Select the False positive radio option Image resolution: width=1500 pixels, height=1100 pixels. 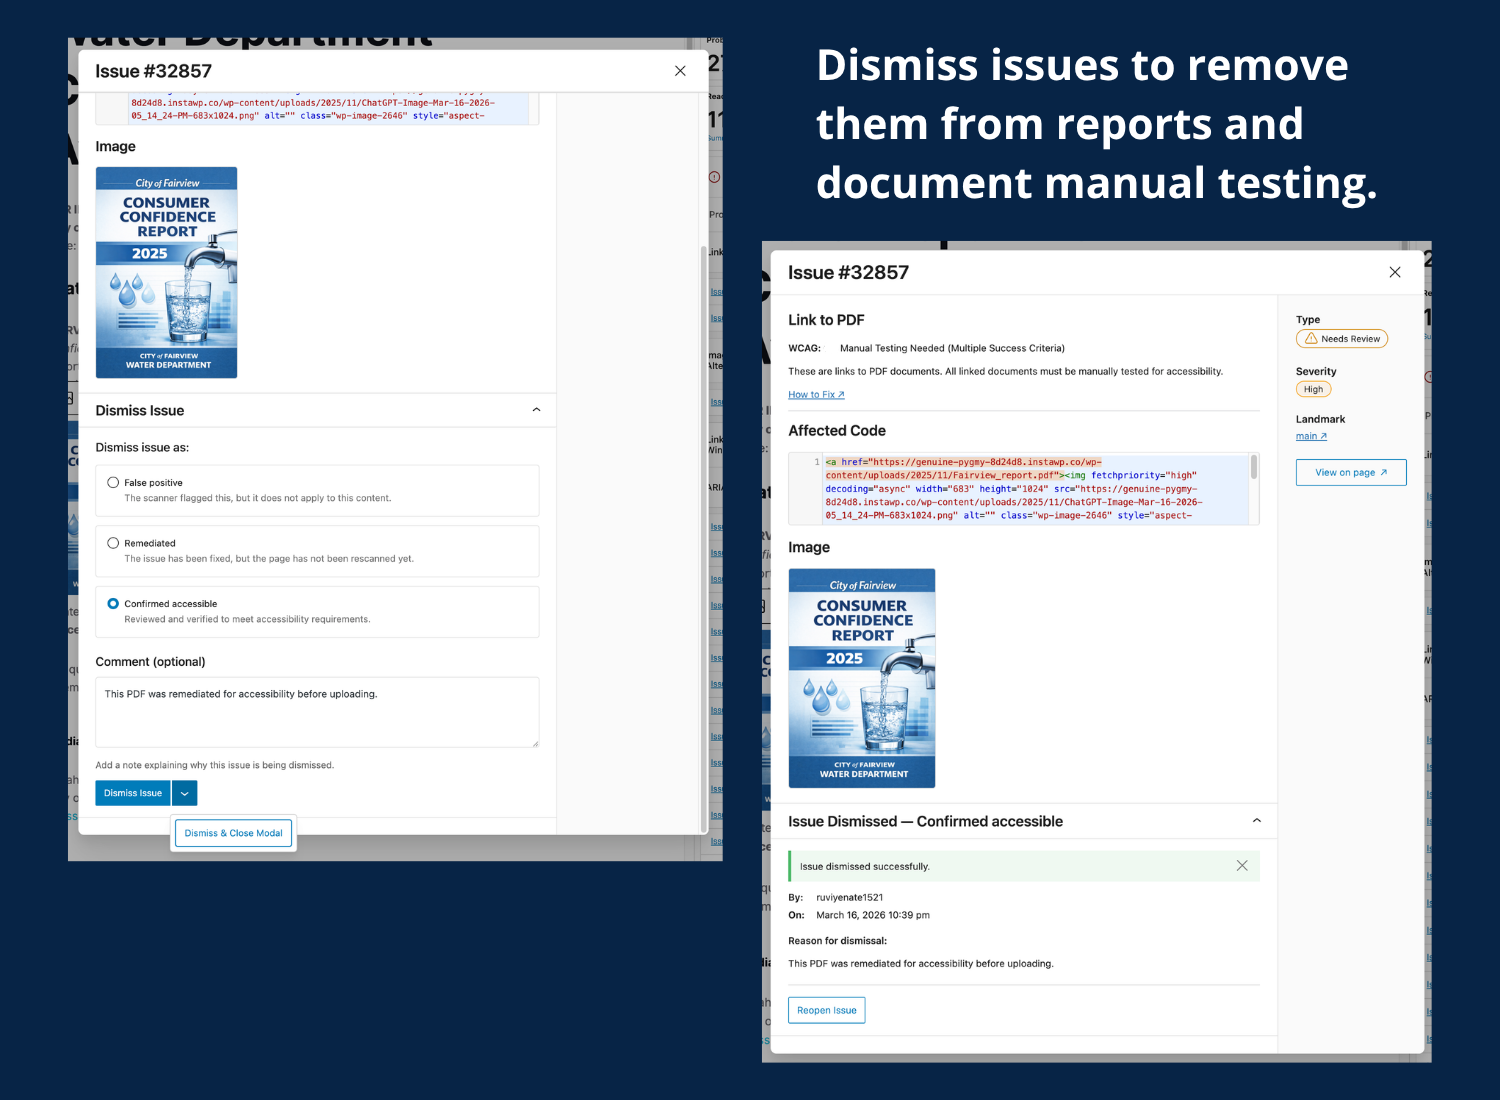113,482
